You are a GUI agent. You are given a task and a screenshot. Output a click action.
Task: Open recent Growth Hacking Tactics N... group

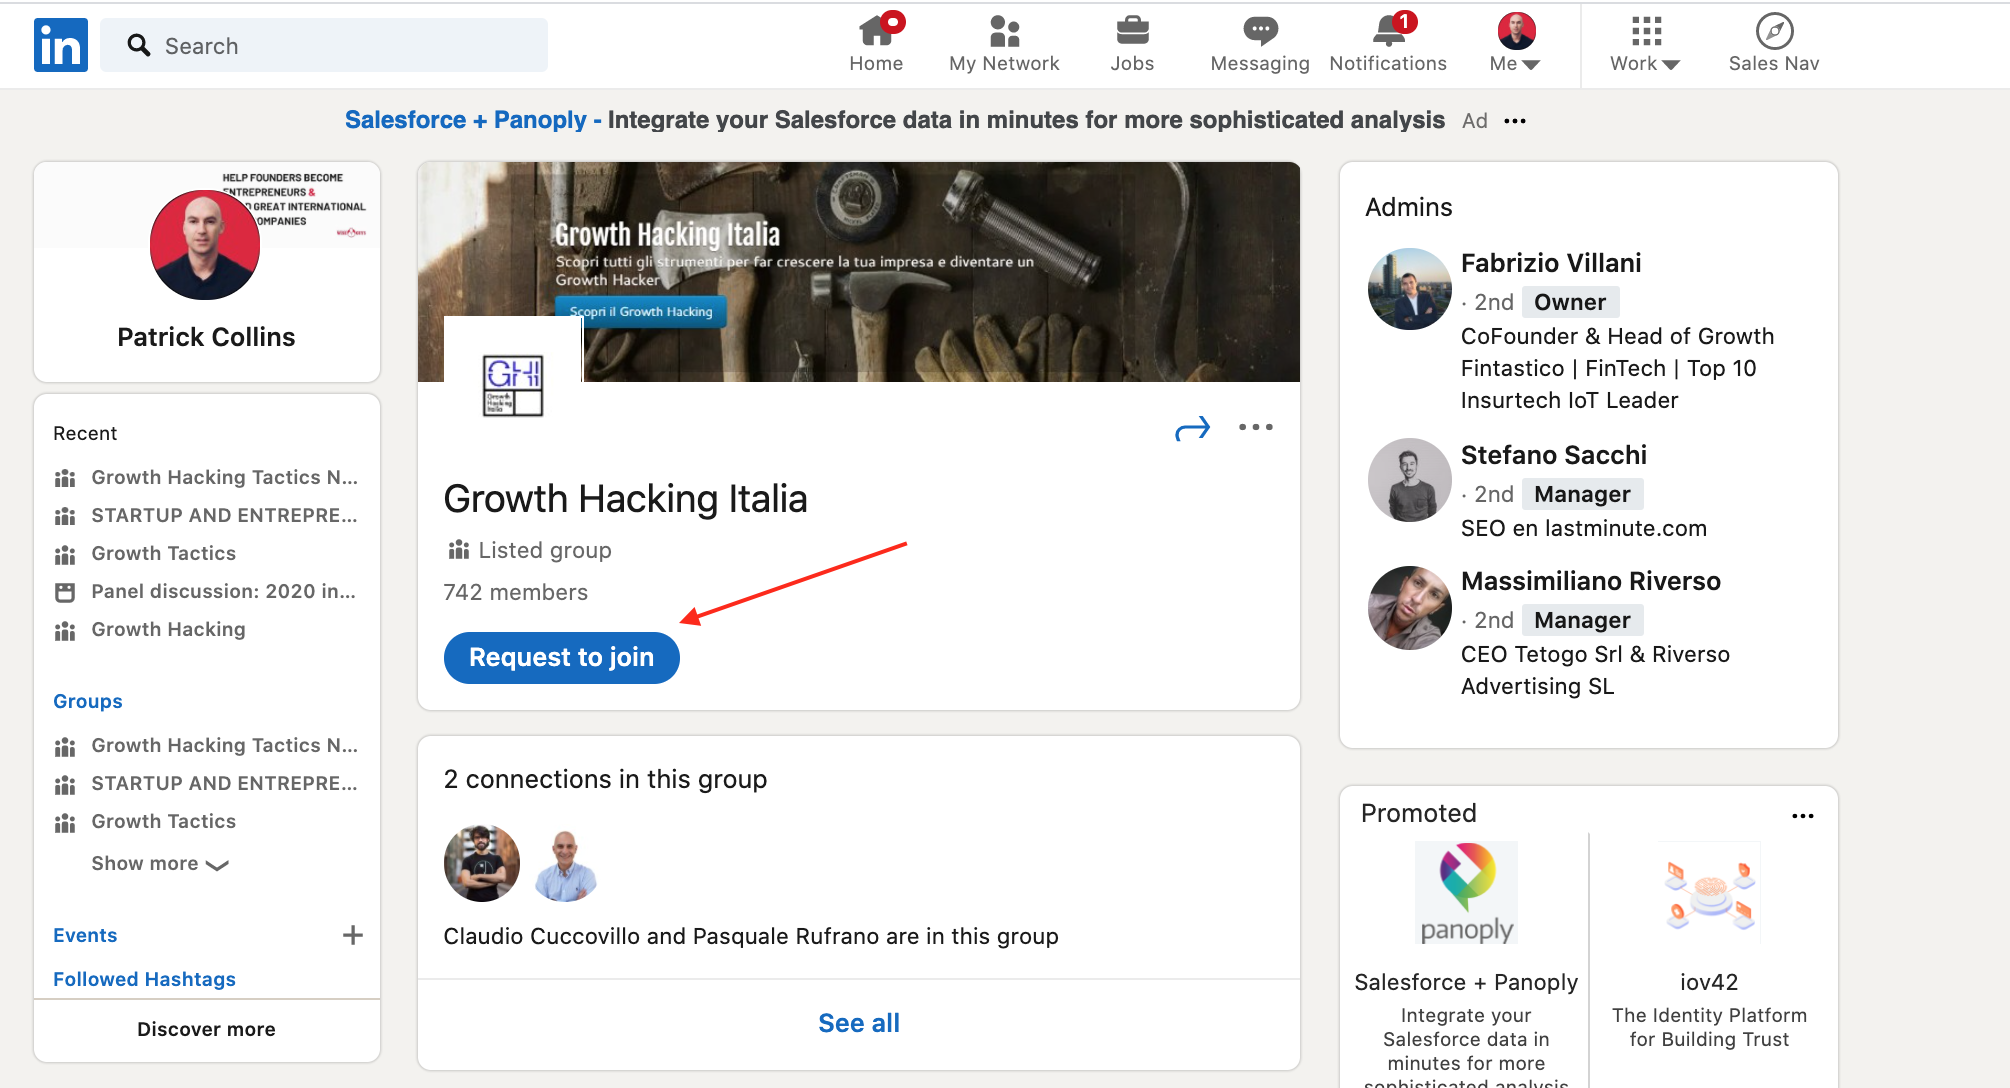click(x=205, y=478)
